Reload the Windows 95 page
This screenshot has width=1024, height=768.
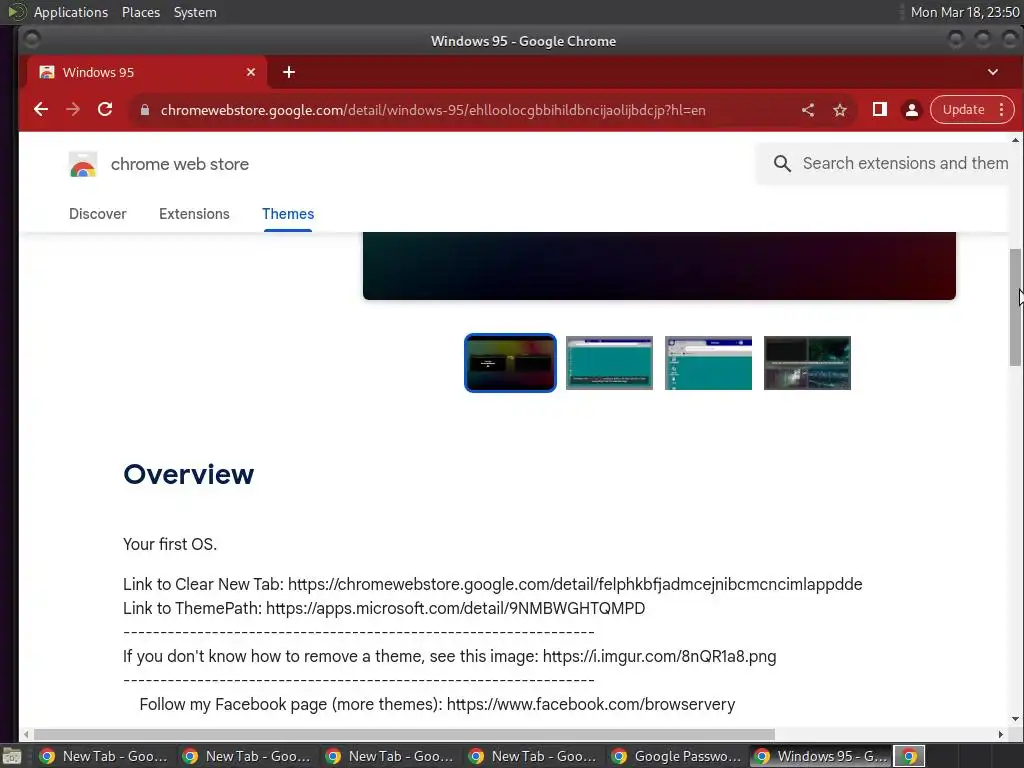point(105,110)
